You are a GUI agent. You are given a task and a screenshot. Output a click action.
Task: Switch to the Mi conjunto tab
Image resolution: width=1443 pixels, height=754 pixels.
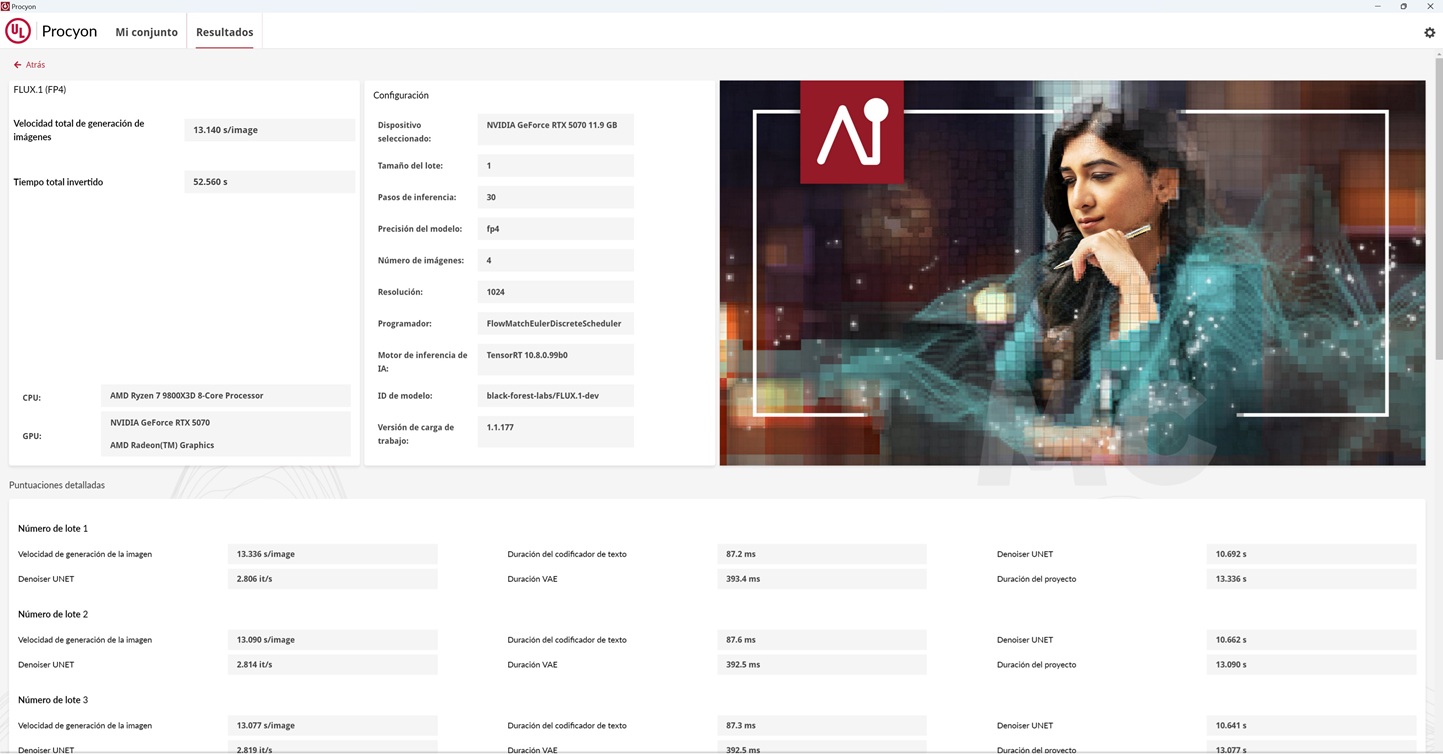pyautogui.click(x=146, y=32)
